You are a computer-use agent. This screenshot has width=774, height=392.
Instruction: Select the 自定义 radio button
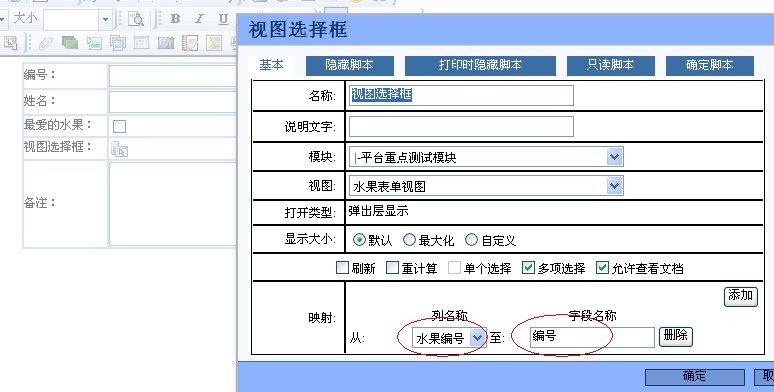coord(471,240)
